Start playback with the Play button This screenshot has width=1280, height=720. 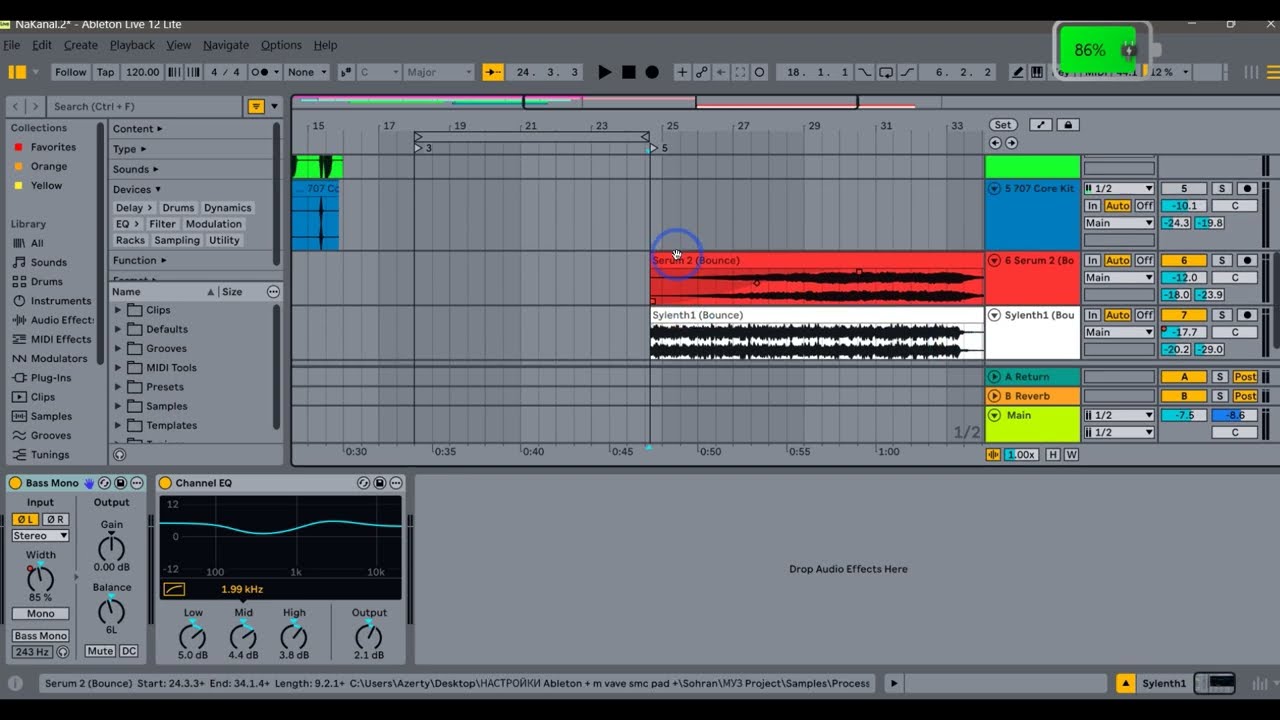(604, 72)
